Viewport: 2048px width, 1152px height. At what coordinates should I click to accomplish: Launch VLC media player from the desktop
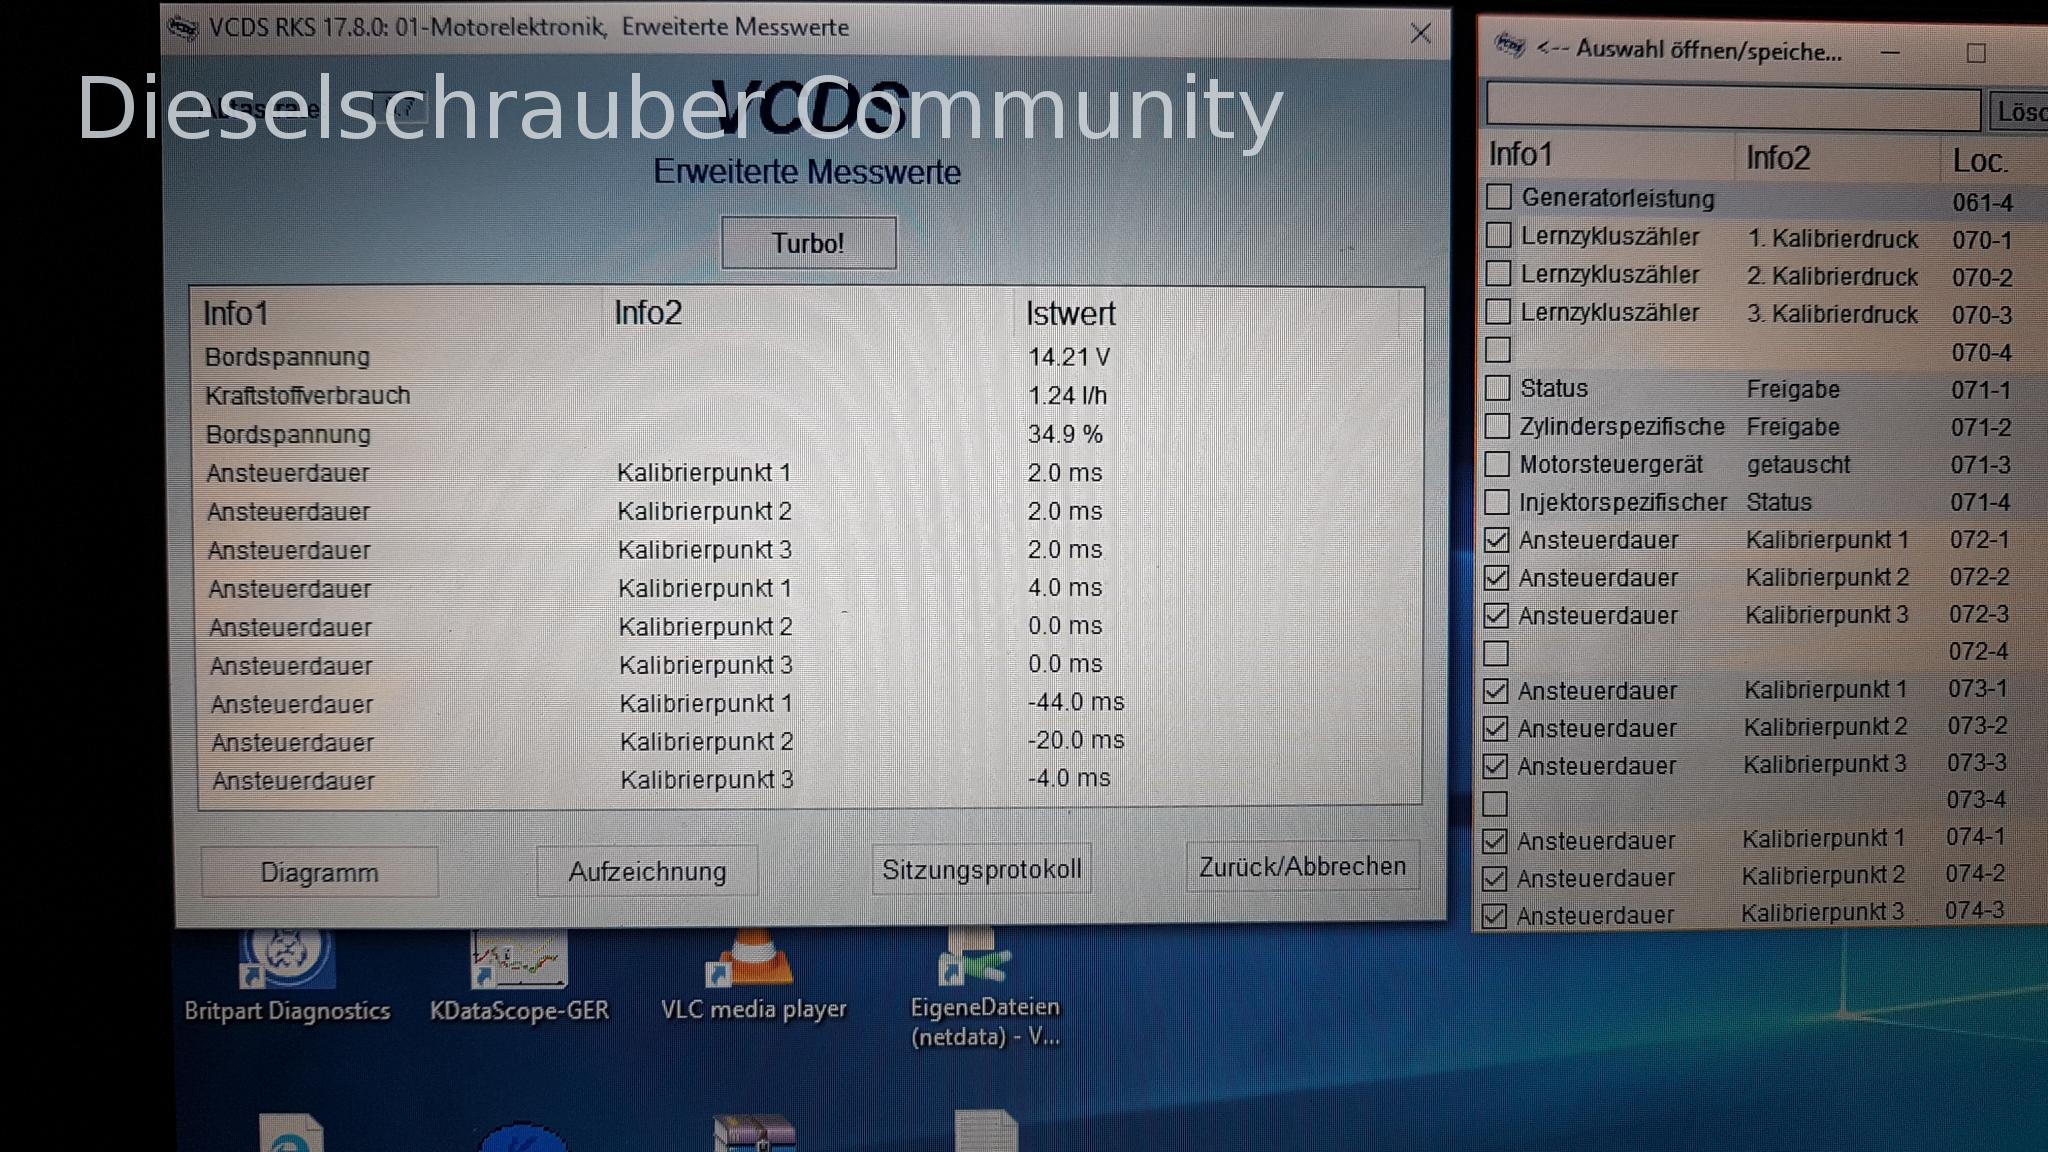coord(754,975)
